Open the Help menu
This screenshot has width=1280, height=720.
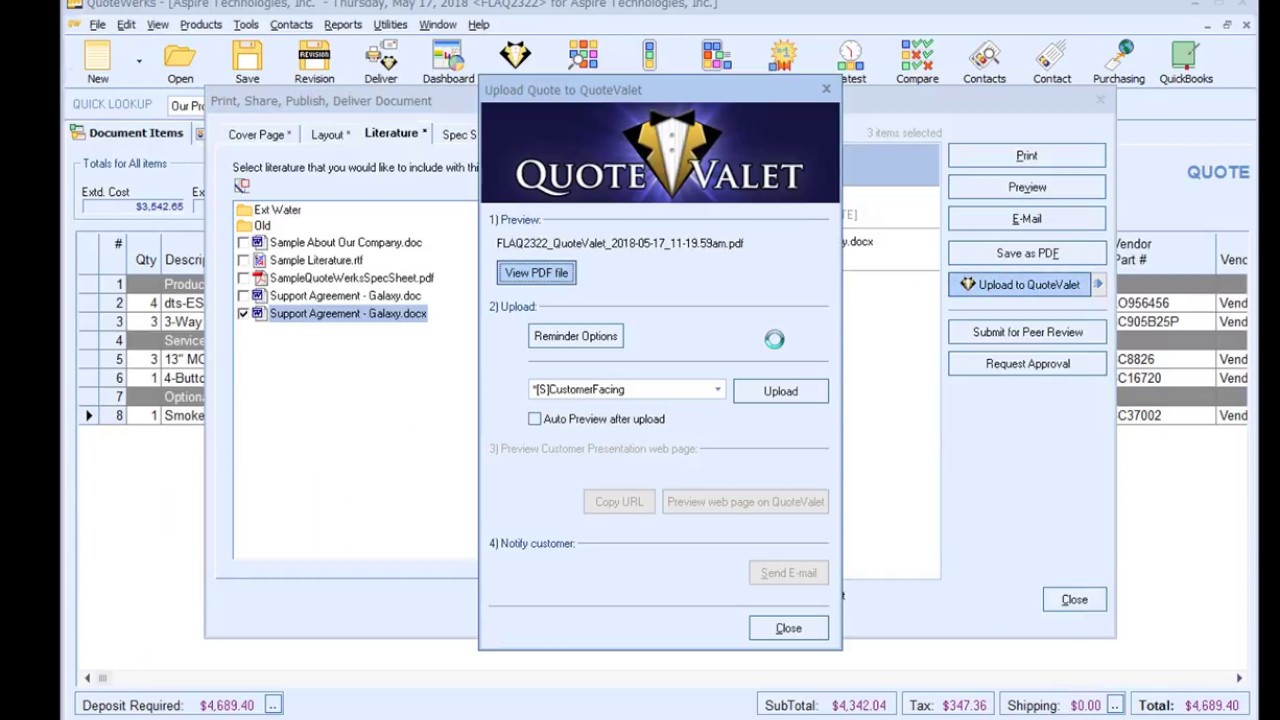click(x=478, y=25)
